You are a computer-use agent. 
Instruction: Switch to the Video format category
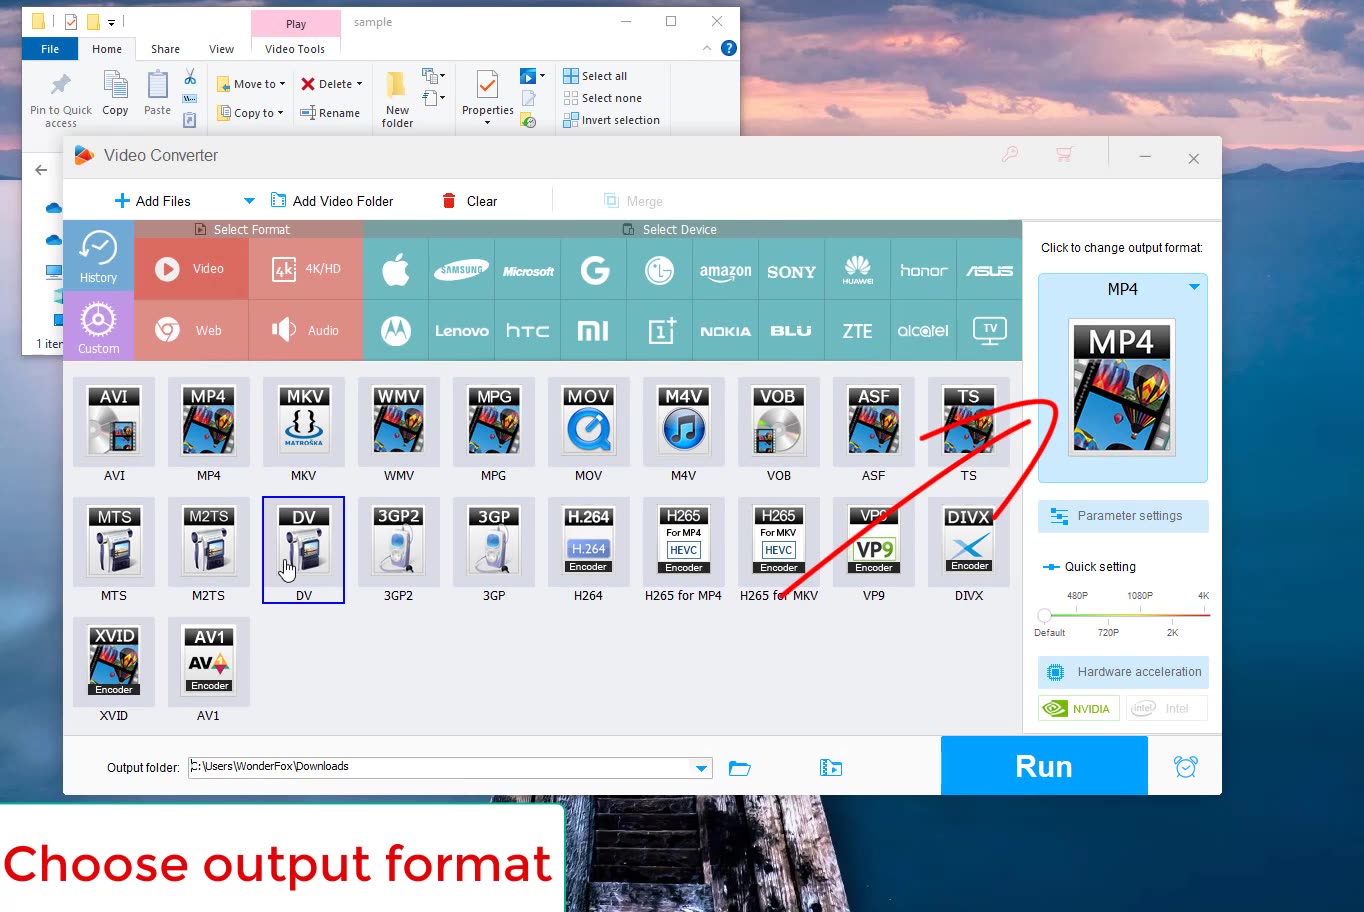[x=191, y=269]
